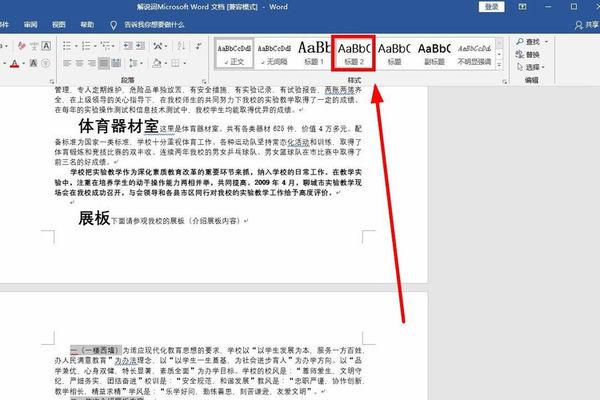This screenshot has height=400, width=600.
Task: Open the Paragraph dialog launcher
Action: coord(204,82)
